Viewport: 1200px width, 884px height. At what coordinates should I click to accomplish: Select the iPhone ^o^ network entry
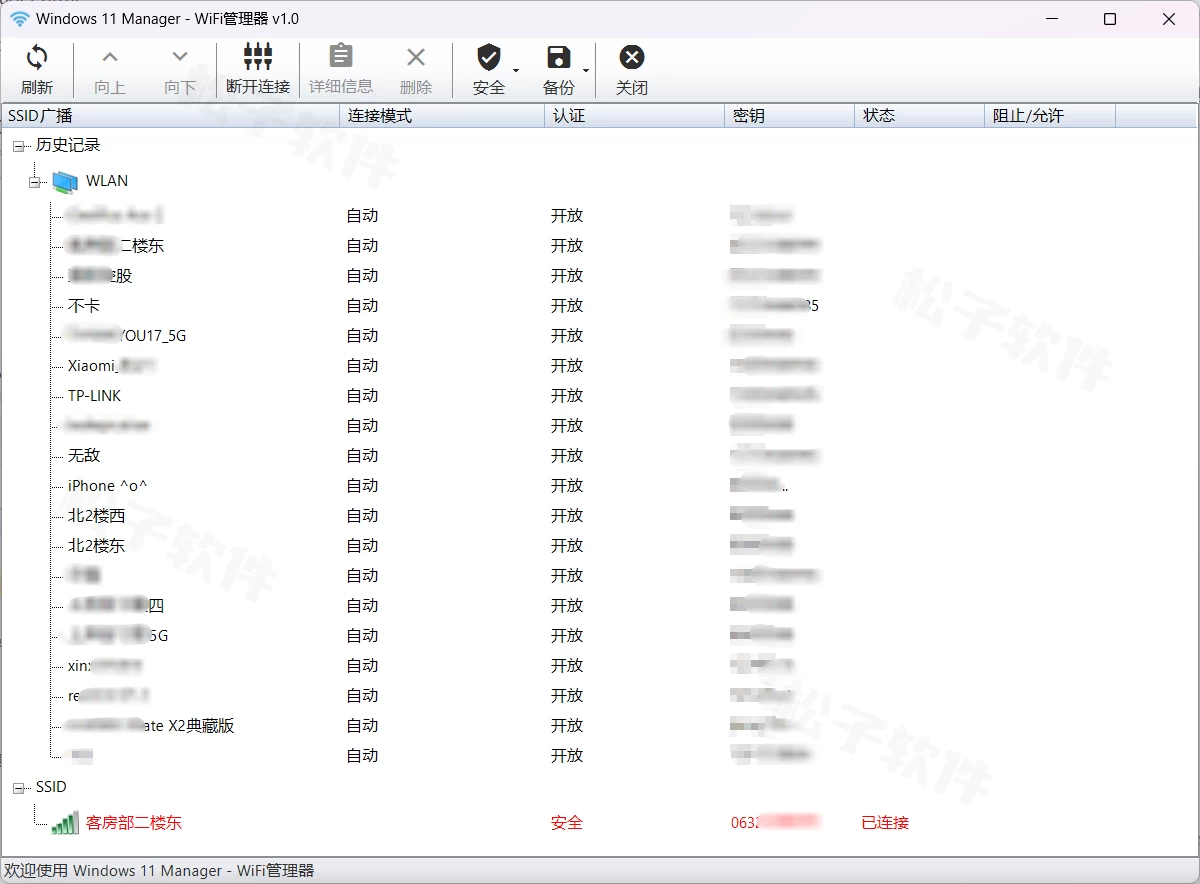[108, 486]
